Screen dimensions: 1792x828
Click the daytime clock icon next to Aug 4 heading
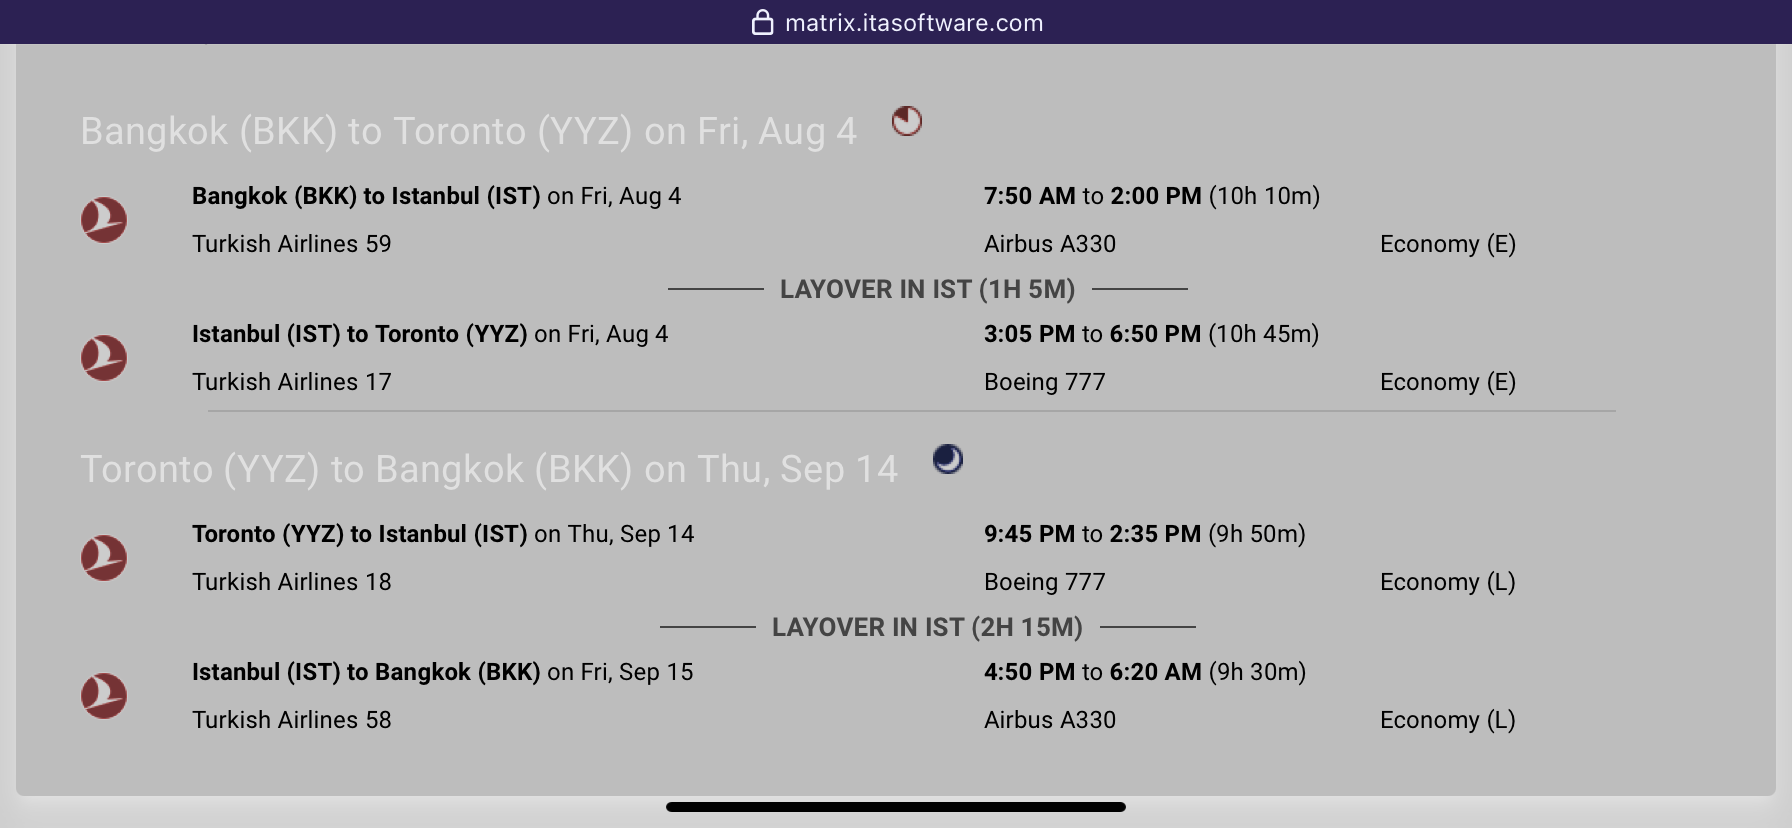[907, 122]
